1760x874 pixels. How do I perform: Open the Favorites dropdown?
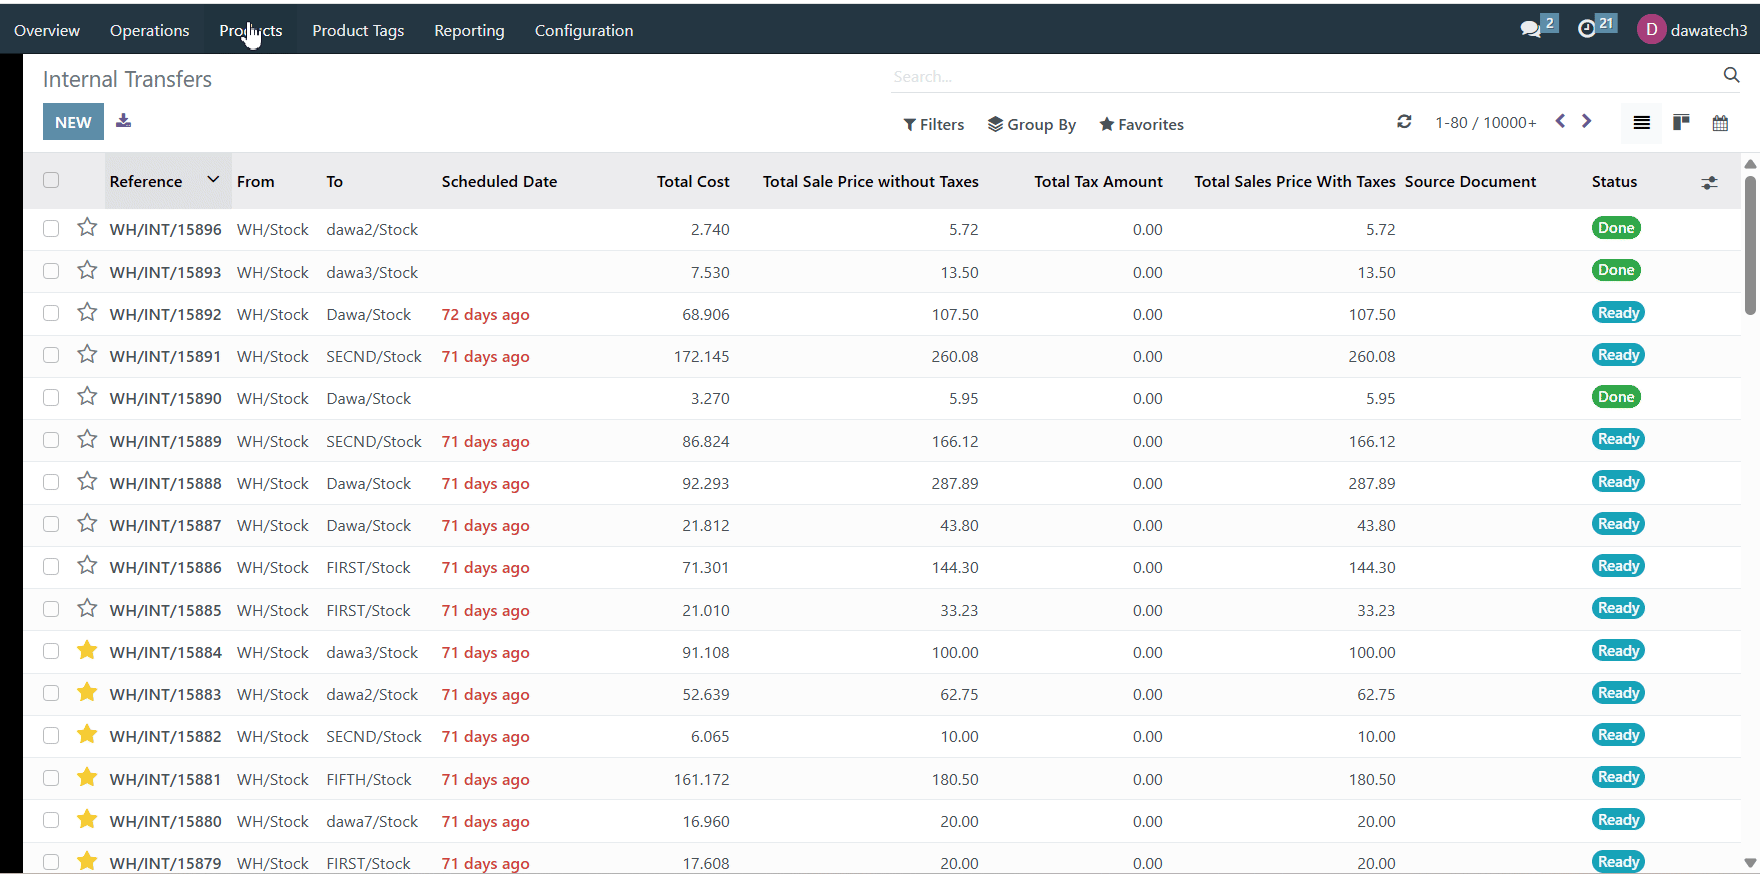click(x=1141, y=124)
